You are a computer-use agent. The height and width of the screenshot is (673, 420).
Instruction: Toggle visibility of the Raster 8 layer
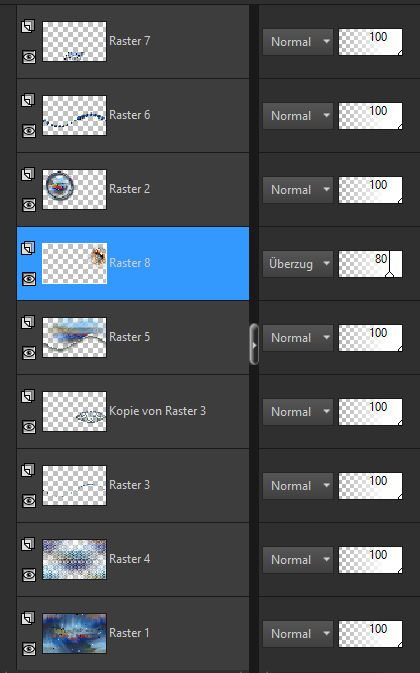(x=29, y=279)
